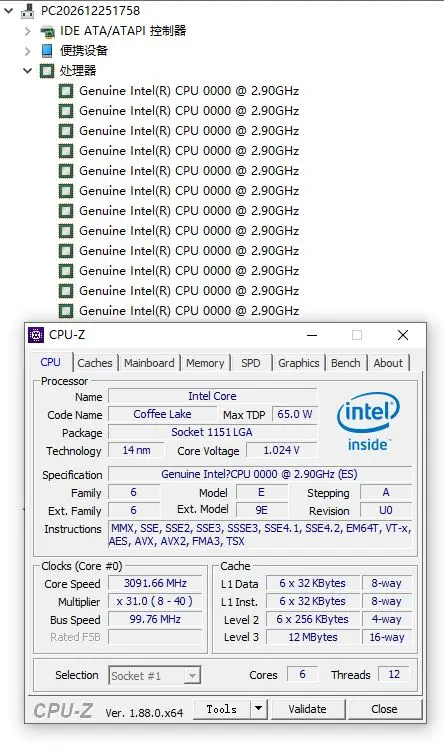Click the computer icon beside PC202612251758
The image size is (444, 747).
pos(28,10)
